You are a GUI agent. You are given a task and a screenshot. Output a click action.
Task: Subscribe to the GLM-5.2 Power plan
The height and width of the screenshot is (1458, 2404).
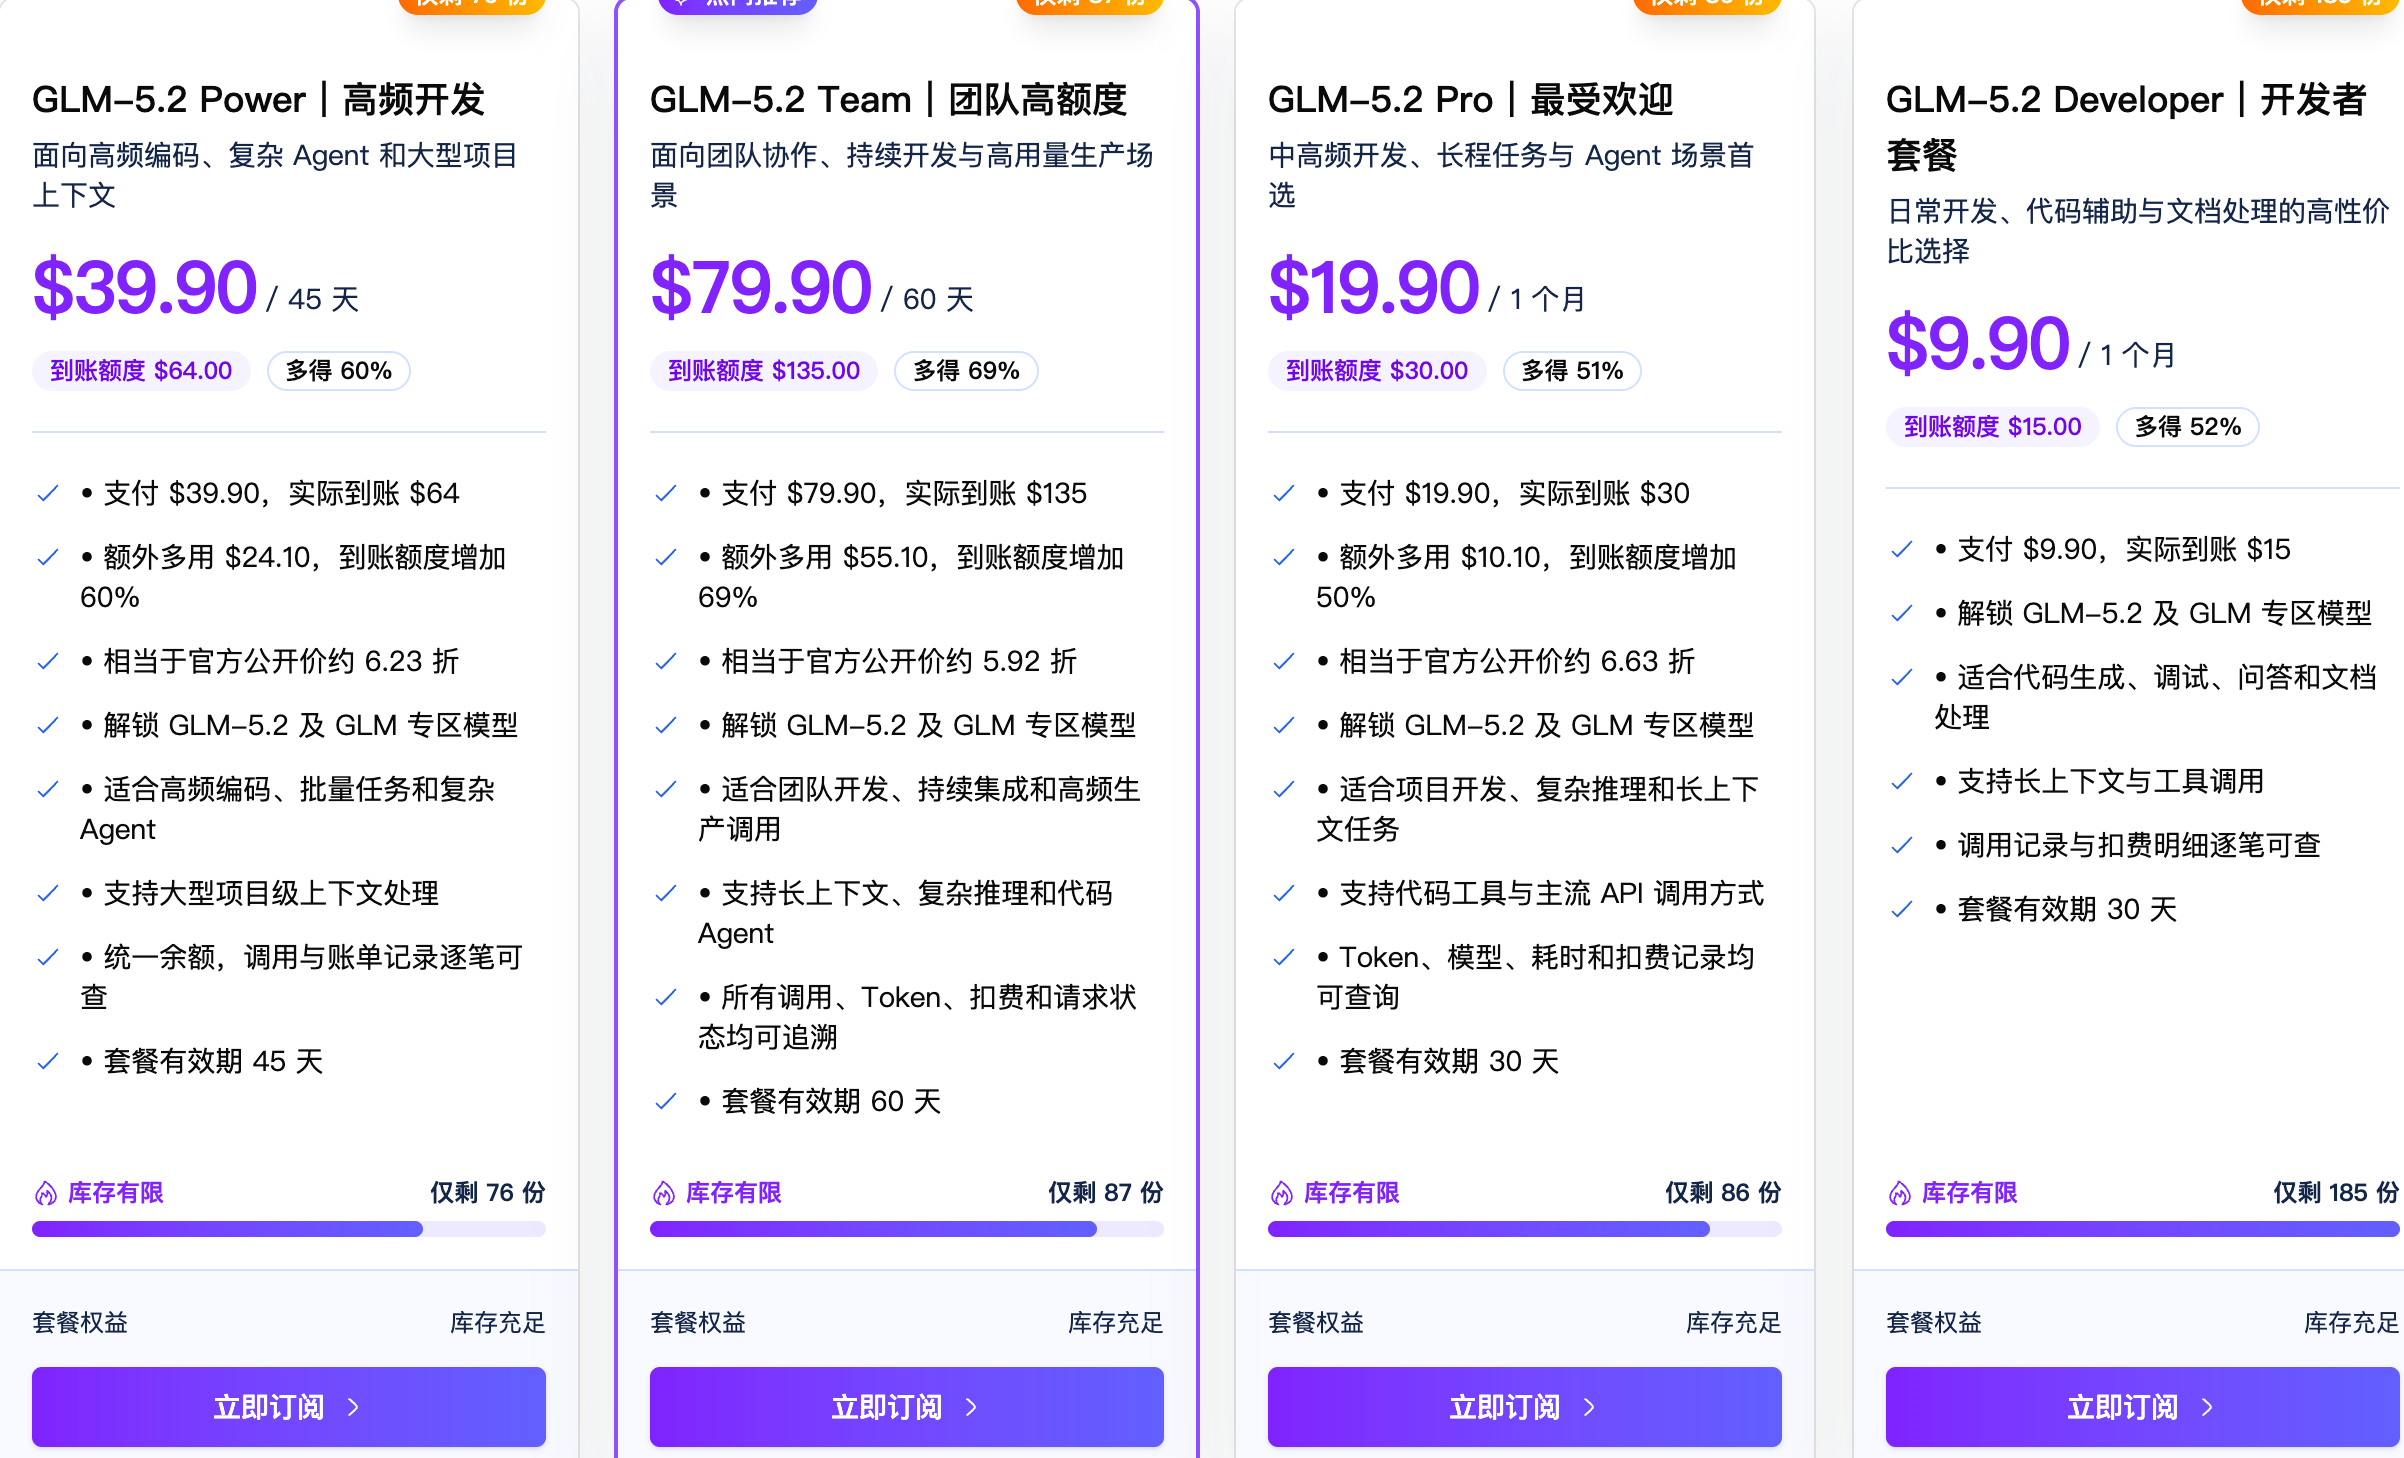tap(289, 1407)
